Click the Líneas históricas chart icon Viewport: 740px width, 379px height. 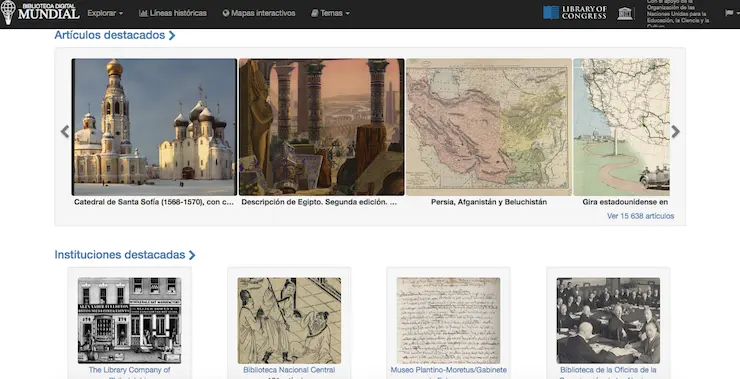pyautogui.click(x=143, y=13)
